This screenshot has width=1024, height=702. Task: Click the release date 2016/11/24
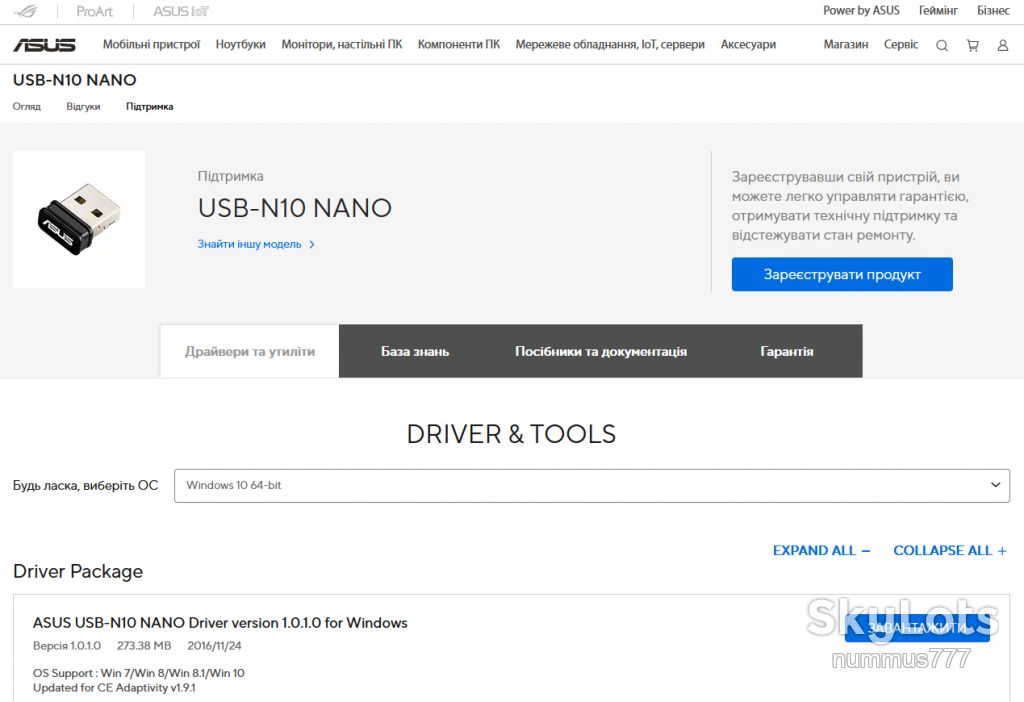click(x=214, y=646)
